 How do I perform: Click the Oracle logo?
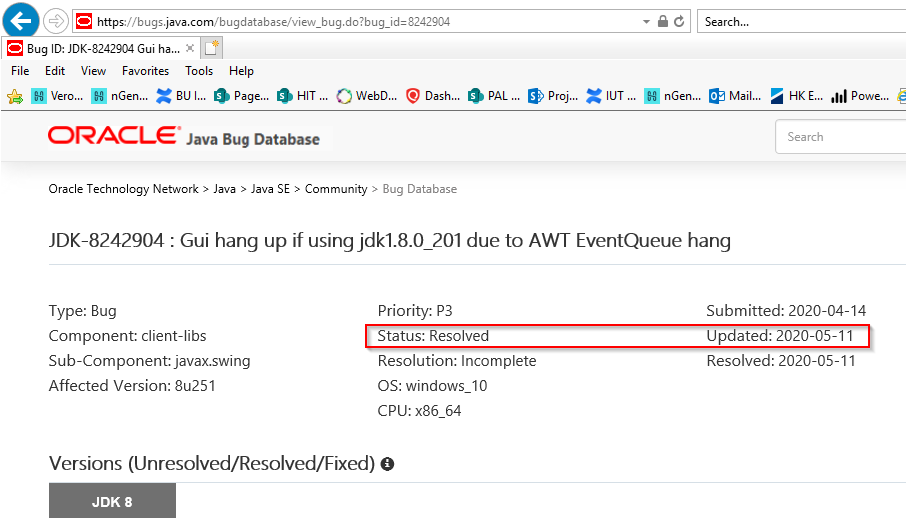tap(114, 136)
